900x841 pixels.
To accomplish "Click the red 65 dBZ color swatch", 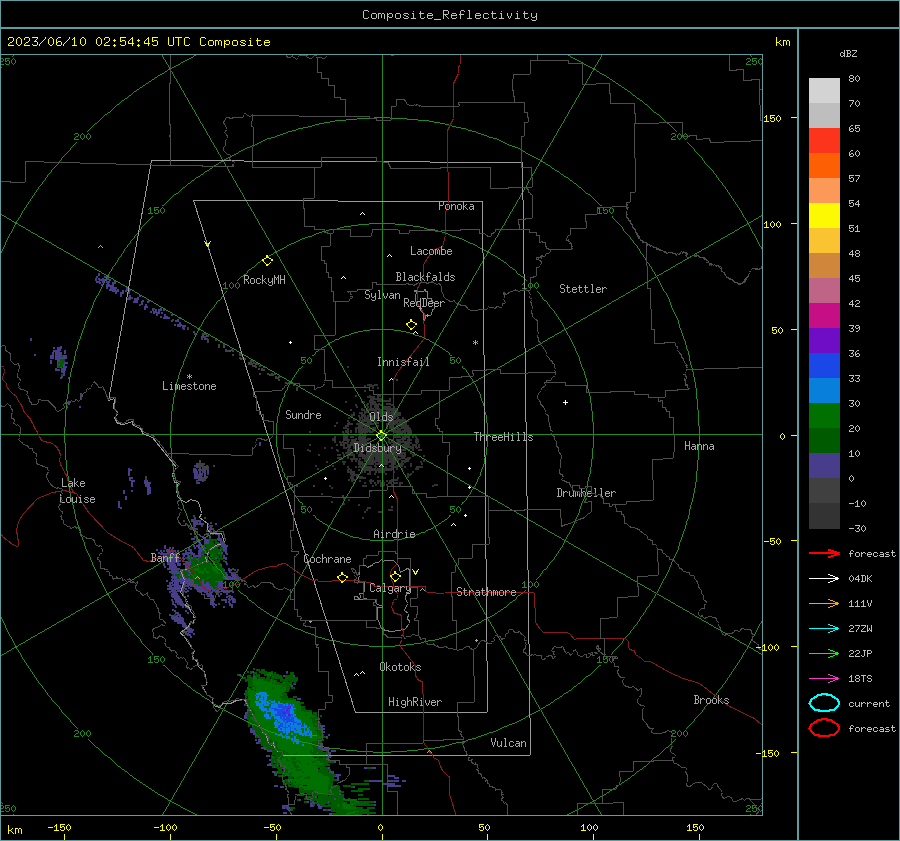I will pos(824,140).
